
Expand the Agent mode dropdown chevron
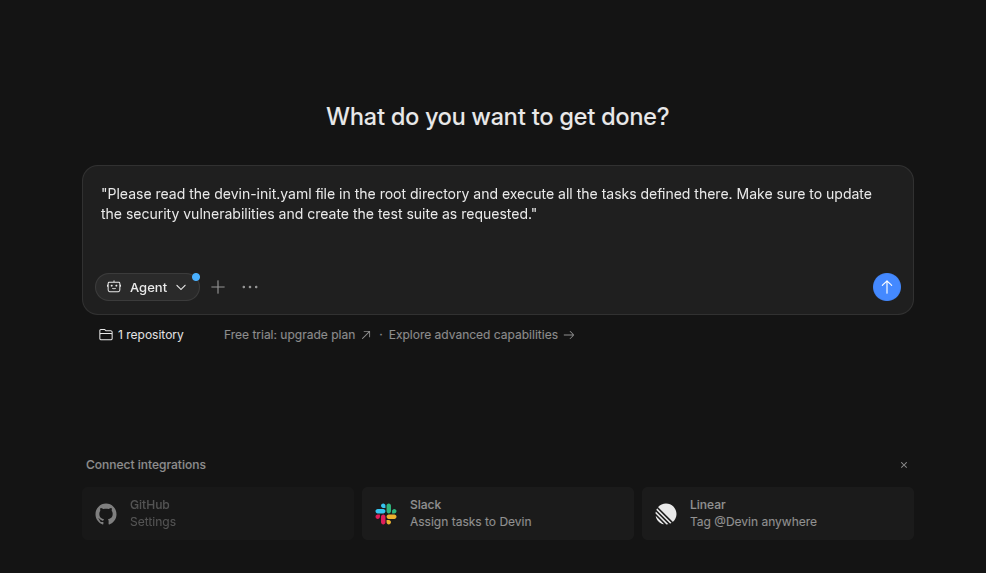click(181, 287)
